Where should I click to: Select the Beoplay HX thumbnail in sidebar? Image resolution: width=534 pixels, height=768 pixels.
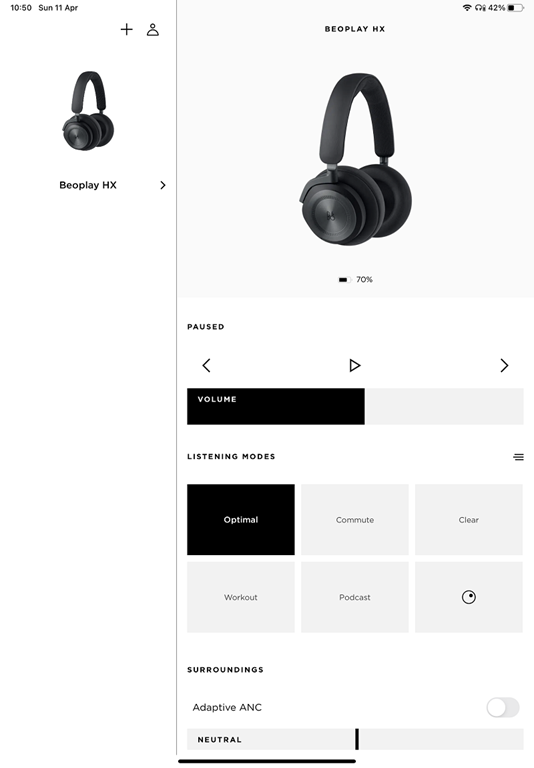(x=88, y=111)
